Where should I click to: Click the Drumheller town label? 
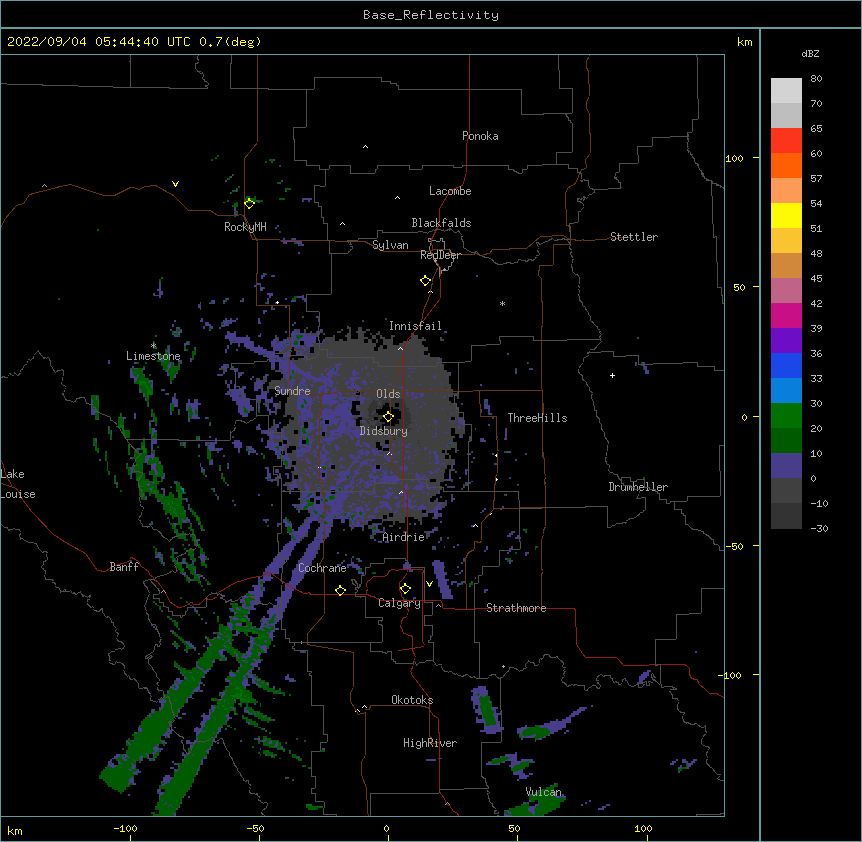638,487
